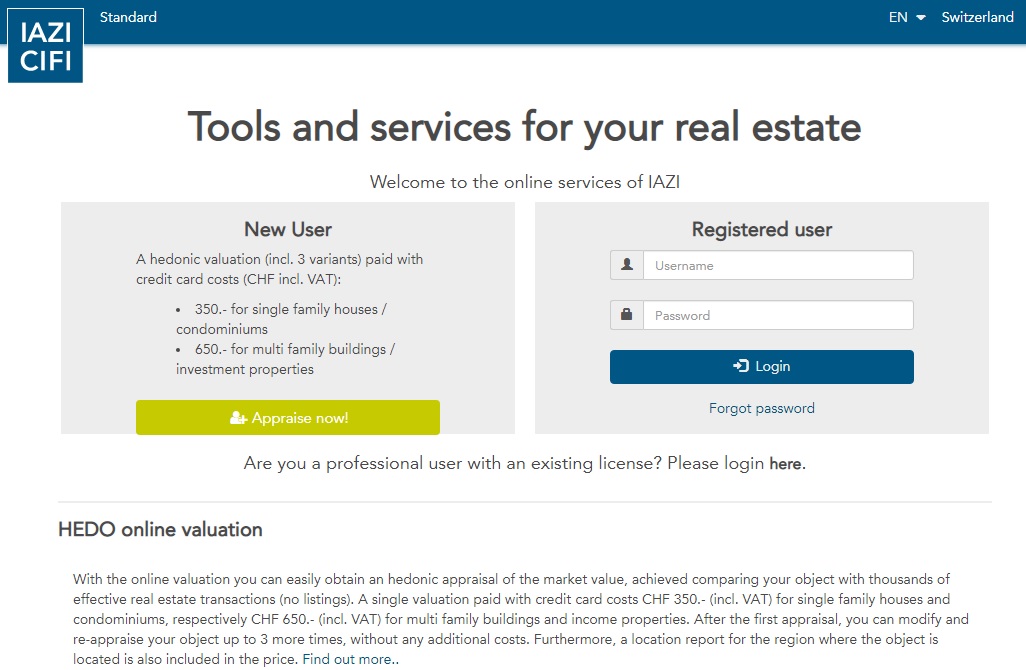
Task: Select Switzerland in the top bar
Action: click(978, 17)
